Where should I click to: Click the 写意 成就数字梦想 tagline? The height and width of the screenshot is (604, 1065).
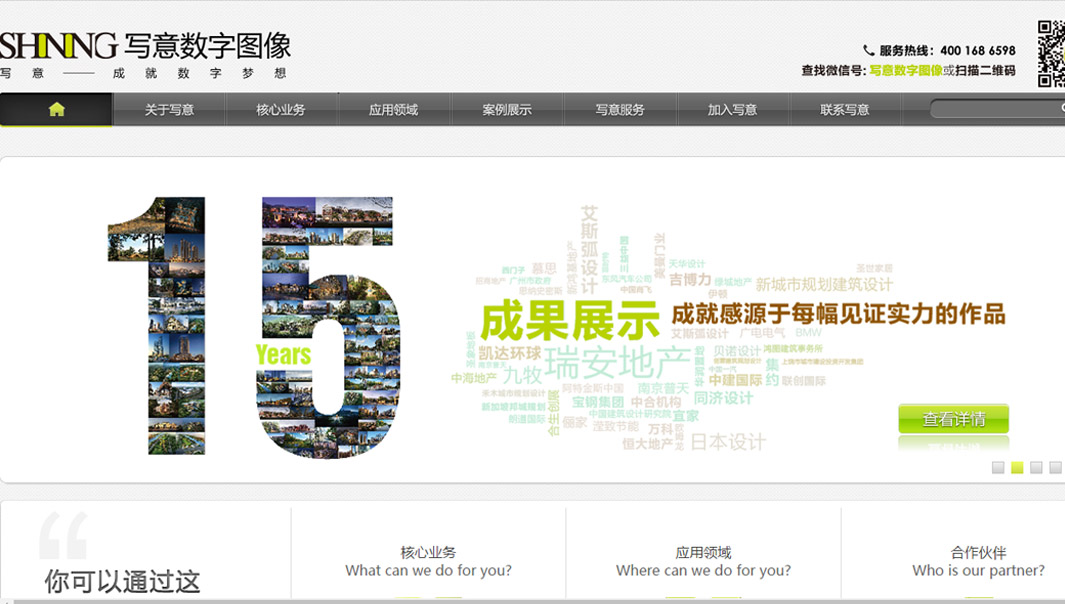coord(143,73)
